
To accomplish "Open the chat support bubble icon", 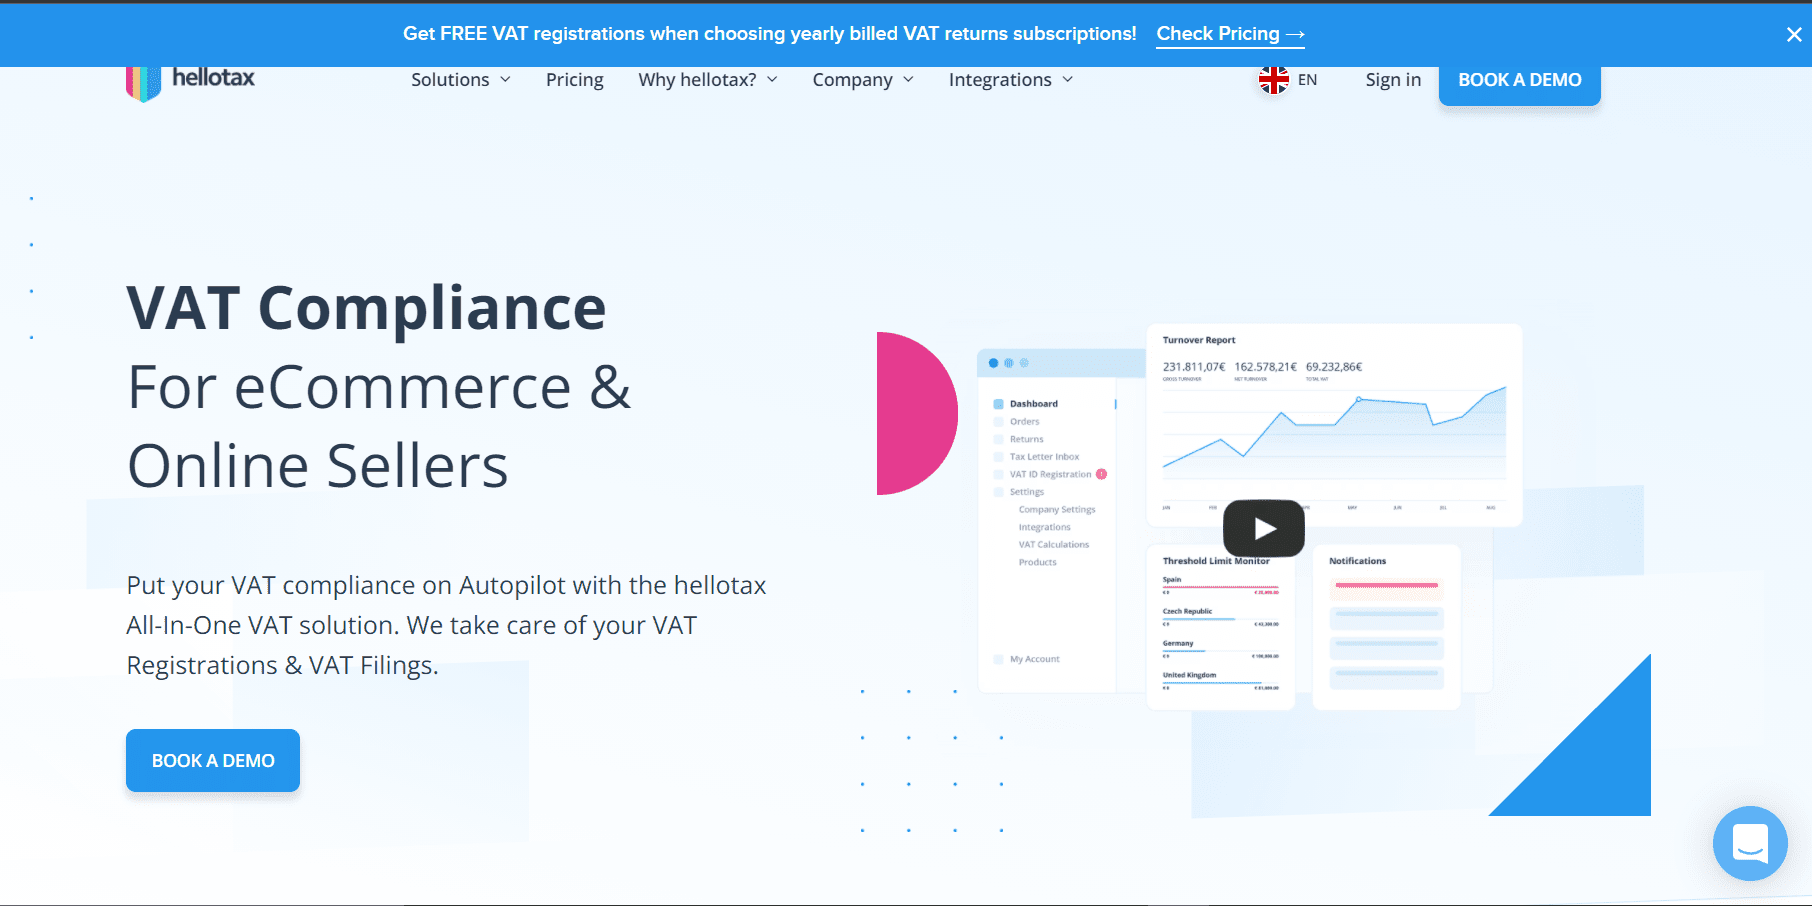I will (1750, 843).
